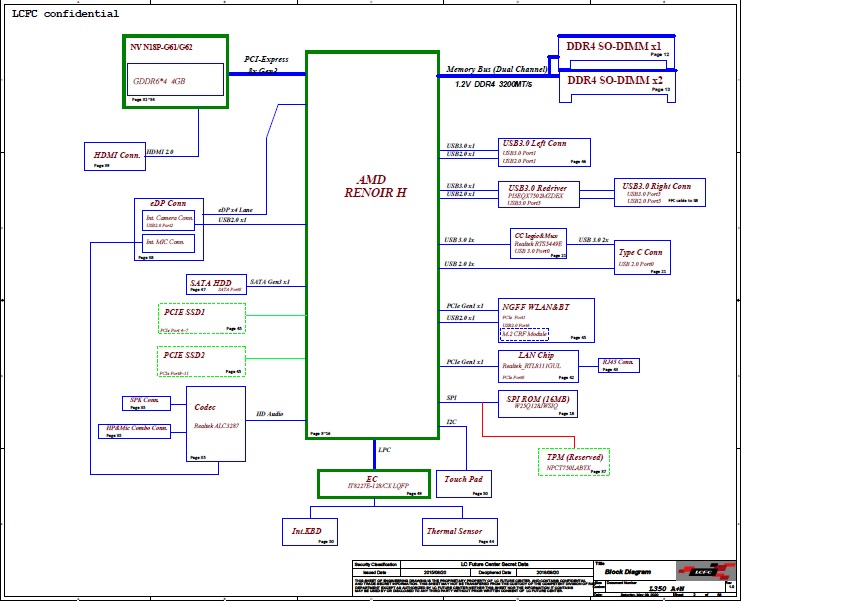Click Realtek ALC3287 text in Codec block
Viewport: 851px width, 601px height.
(x=216, y=426)
